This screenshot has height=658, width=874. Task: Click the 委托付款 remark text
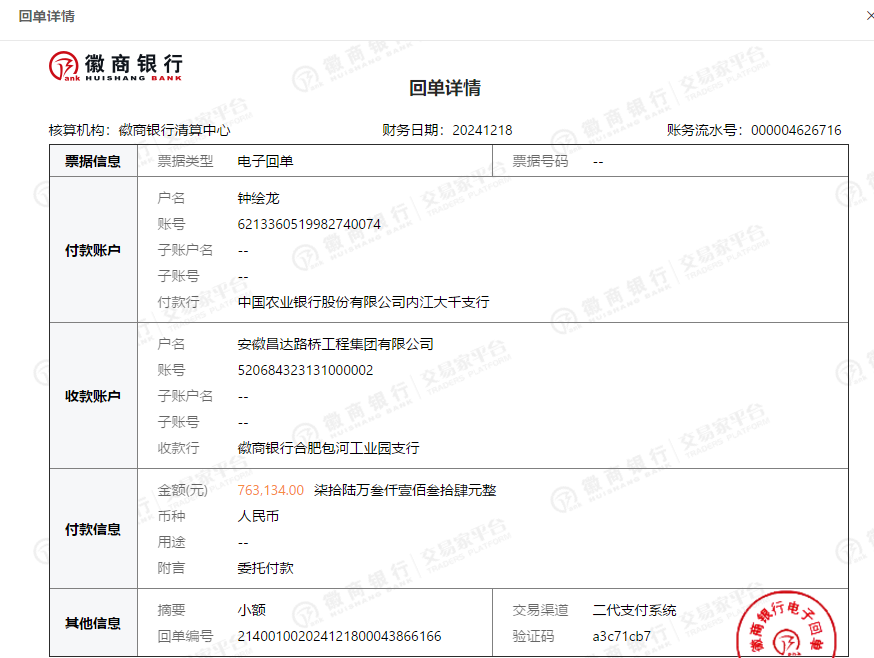coord(265,568)
